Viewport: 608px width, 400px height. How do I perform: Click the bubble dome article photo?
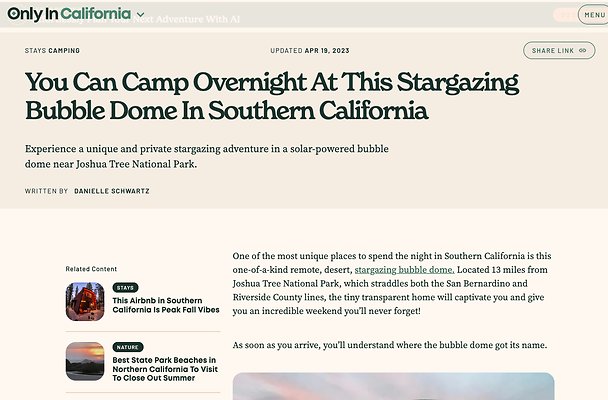(393, 386)
